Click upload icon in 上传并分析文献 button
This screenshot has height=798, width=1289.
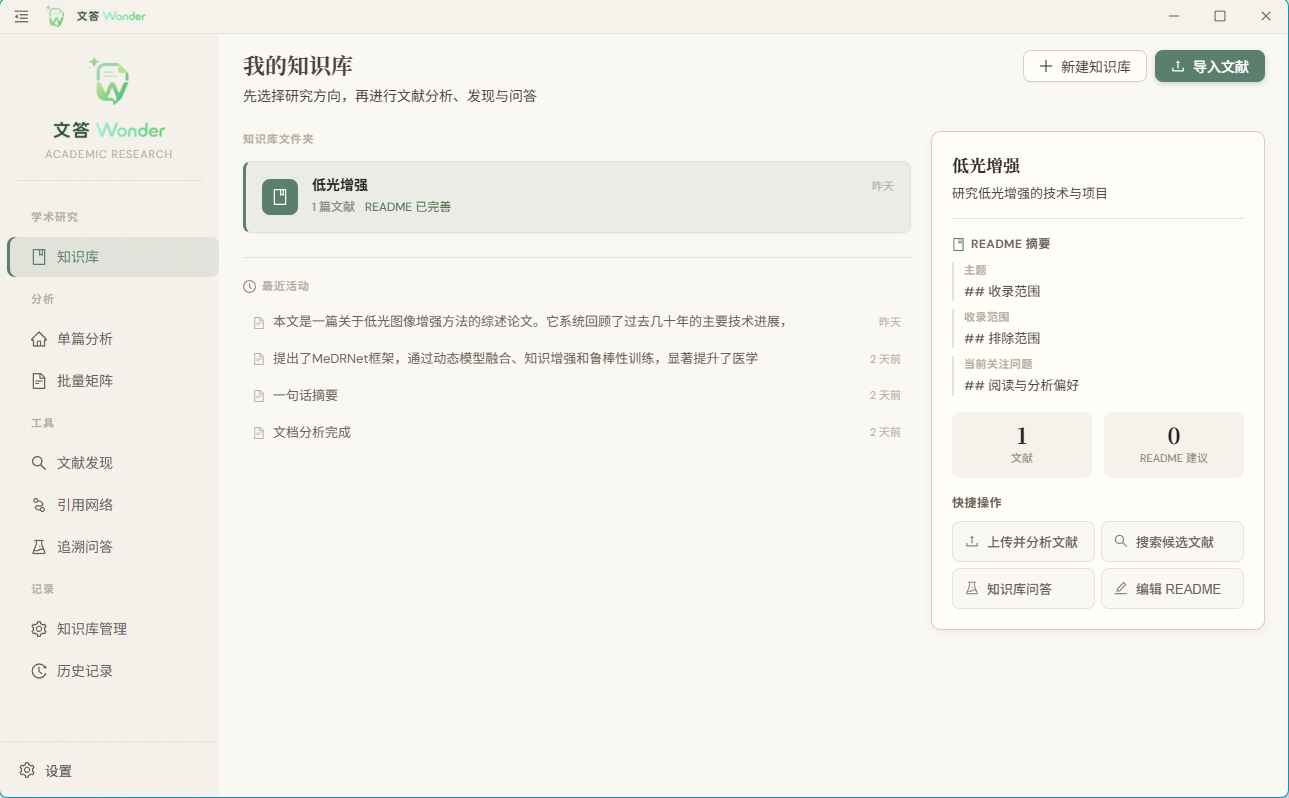972,542
